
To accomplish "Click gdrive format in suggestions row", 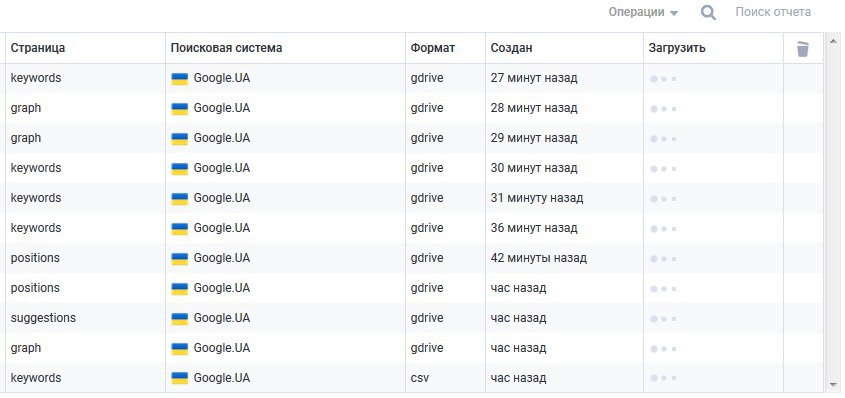I will coord(427,318).
